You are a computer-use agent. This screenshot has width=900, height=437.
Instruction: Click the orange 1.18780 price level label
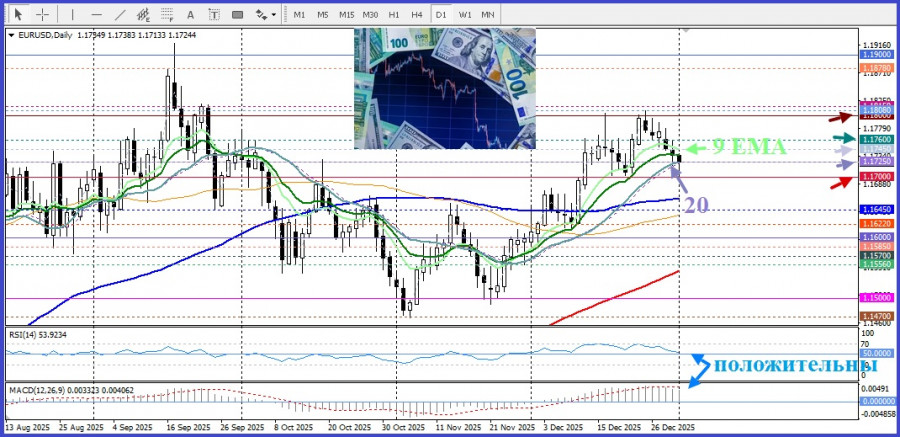(876, 68)
